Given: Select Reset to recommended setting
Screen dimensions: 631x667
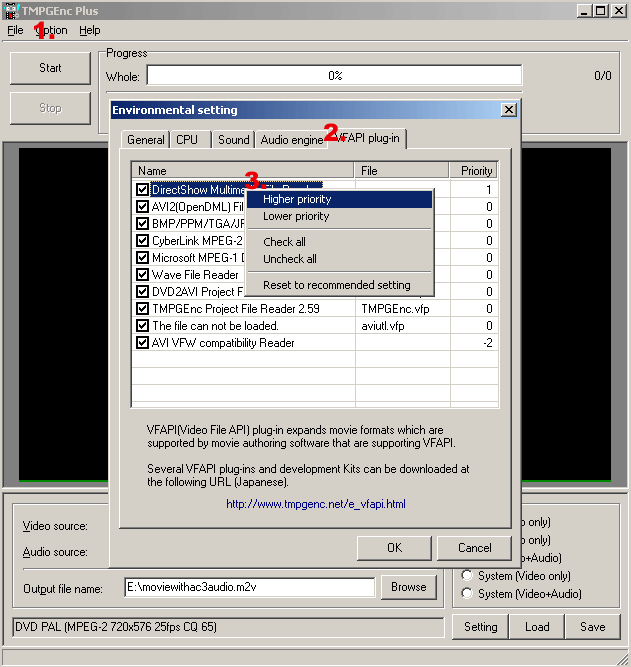Looking at the screenshot, I should (336, 285).
